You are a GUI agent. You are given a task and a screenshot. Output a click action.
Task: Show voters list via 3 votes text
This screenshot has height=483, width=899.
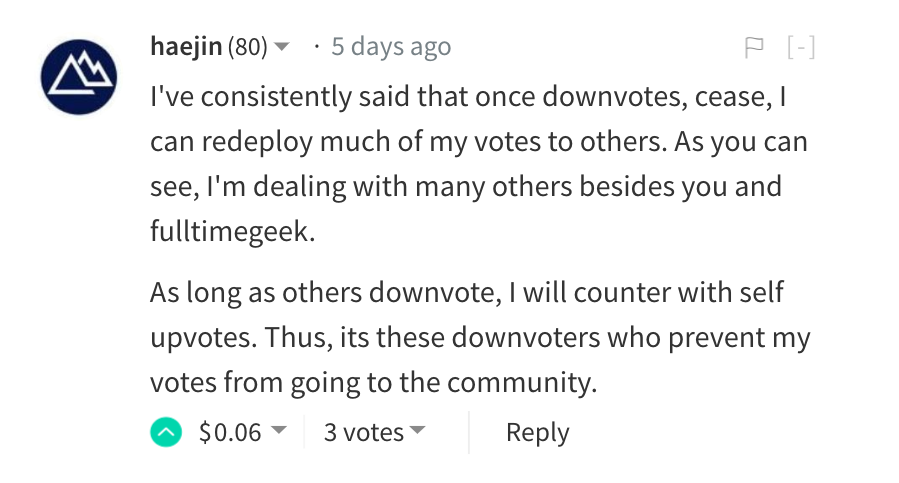click(363, 432)
